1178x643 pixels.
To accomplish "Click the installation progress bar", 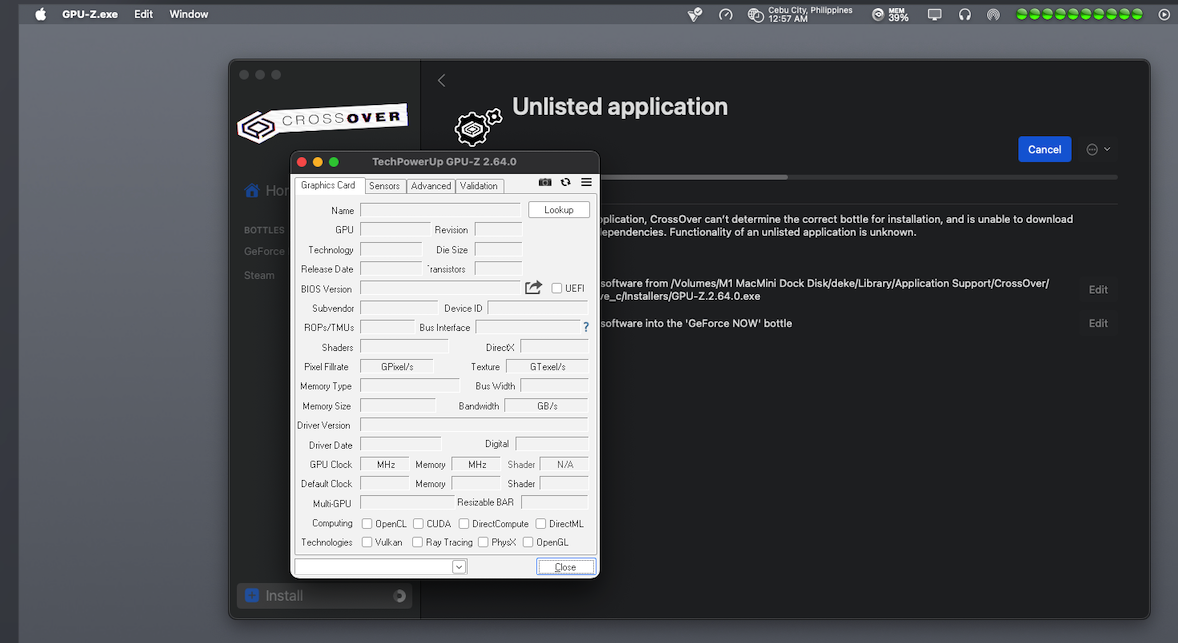I will (x=858, y=177).
